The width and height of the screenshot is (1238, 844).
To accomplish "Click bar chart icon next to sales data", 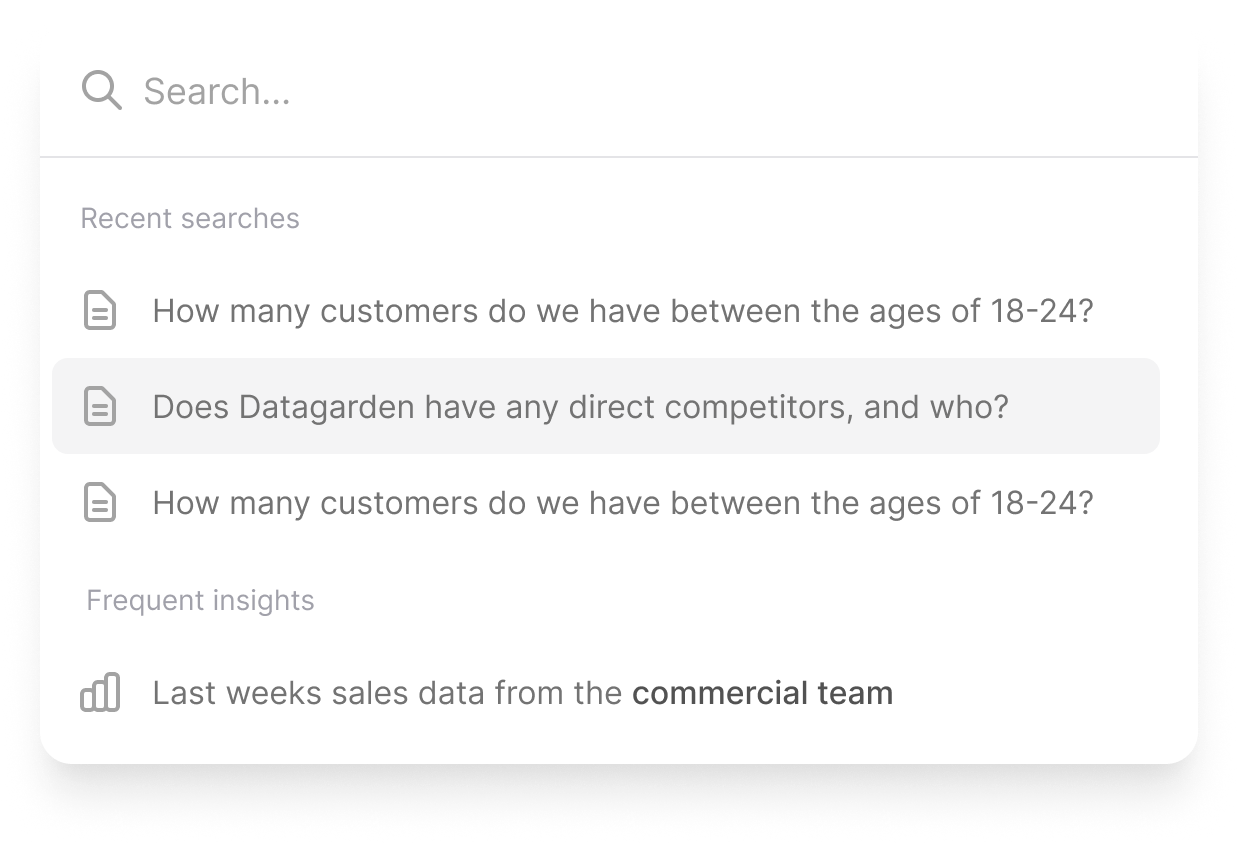I will pyautogui.click(x=100, y=692).
